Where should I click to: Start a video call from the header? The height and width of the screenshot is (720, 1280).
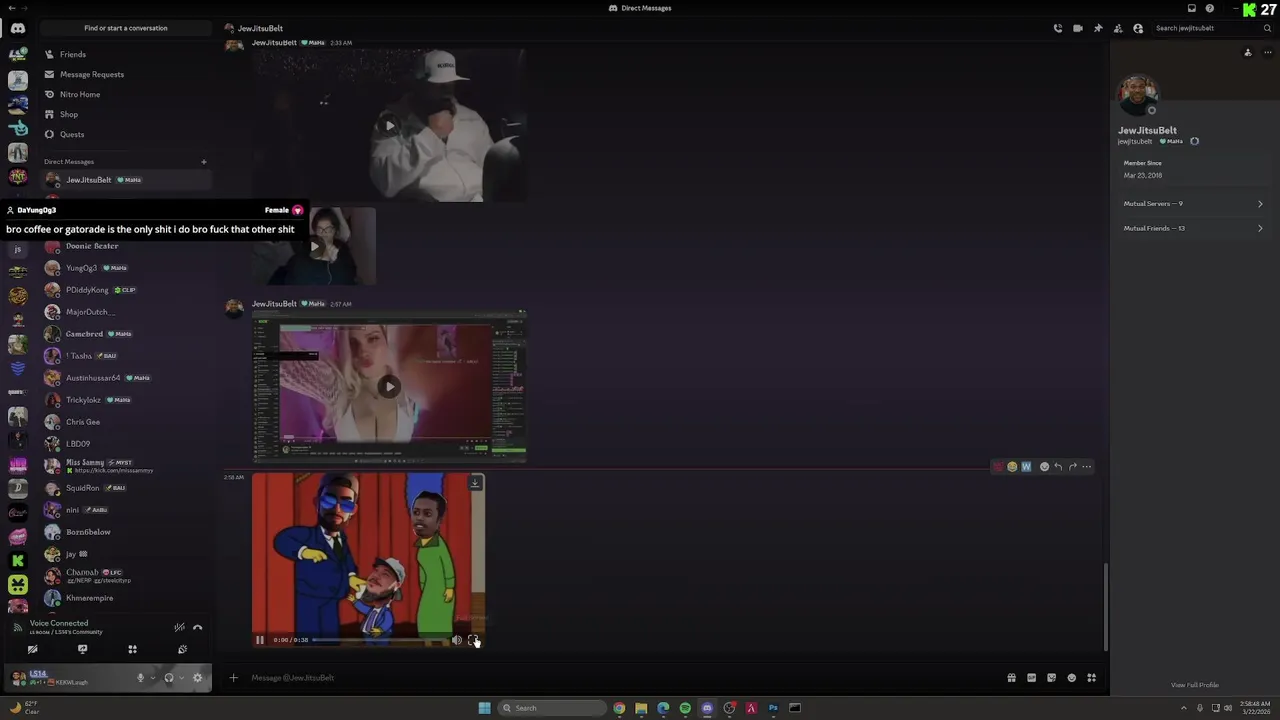click(1078, 28)
